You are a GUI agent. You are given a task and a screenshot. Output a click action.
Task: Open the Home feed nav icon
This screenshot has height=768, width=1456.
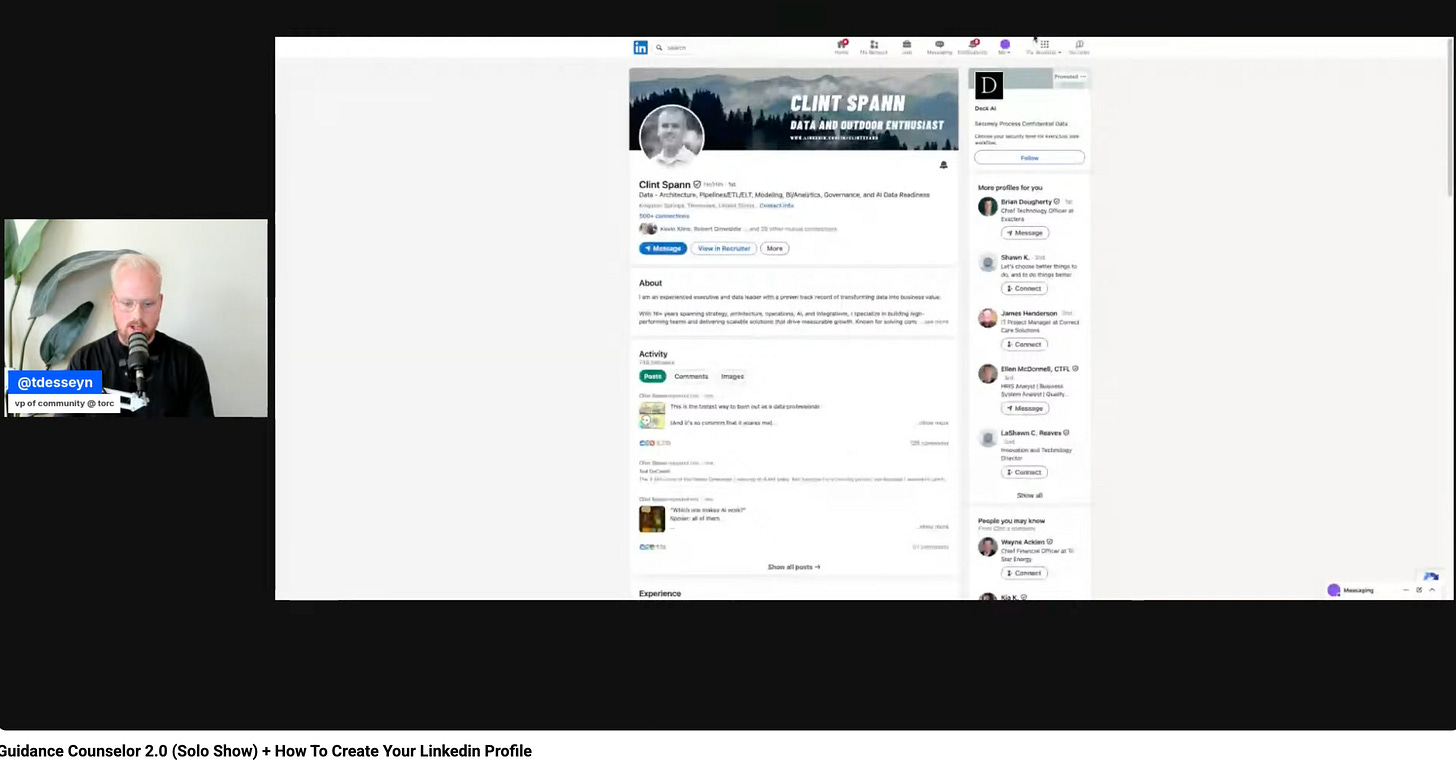(842, 47)
